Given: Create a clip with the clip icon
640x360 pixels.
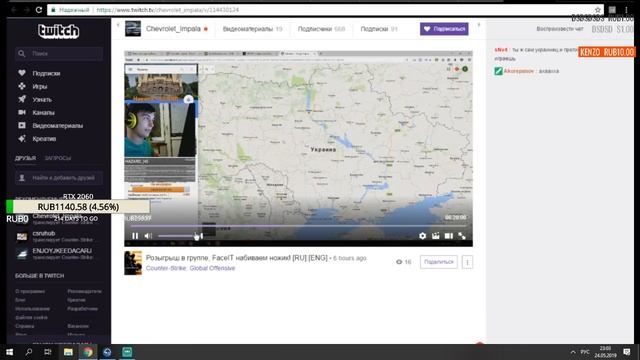Looking at the screenshot, I should click(x=436, y=236).
